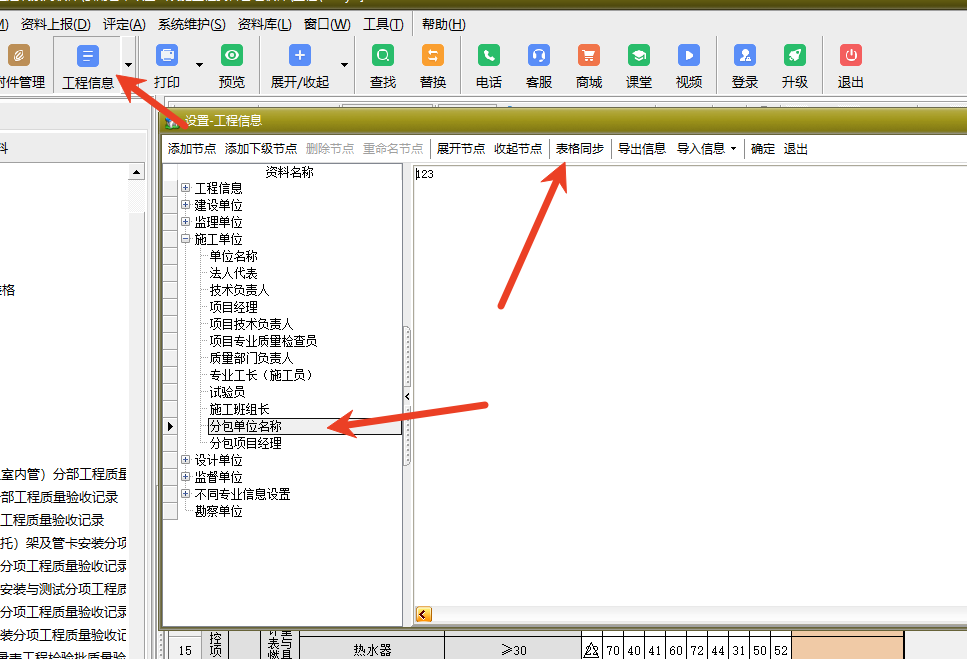Click 确定 in the dialog toolbar
This screenshot has width=967, height=659.
[x=763, y=149]
